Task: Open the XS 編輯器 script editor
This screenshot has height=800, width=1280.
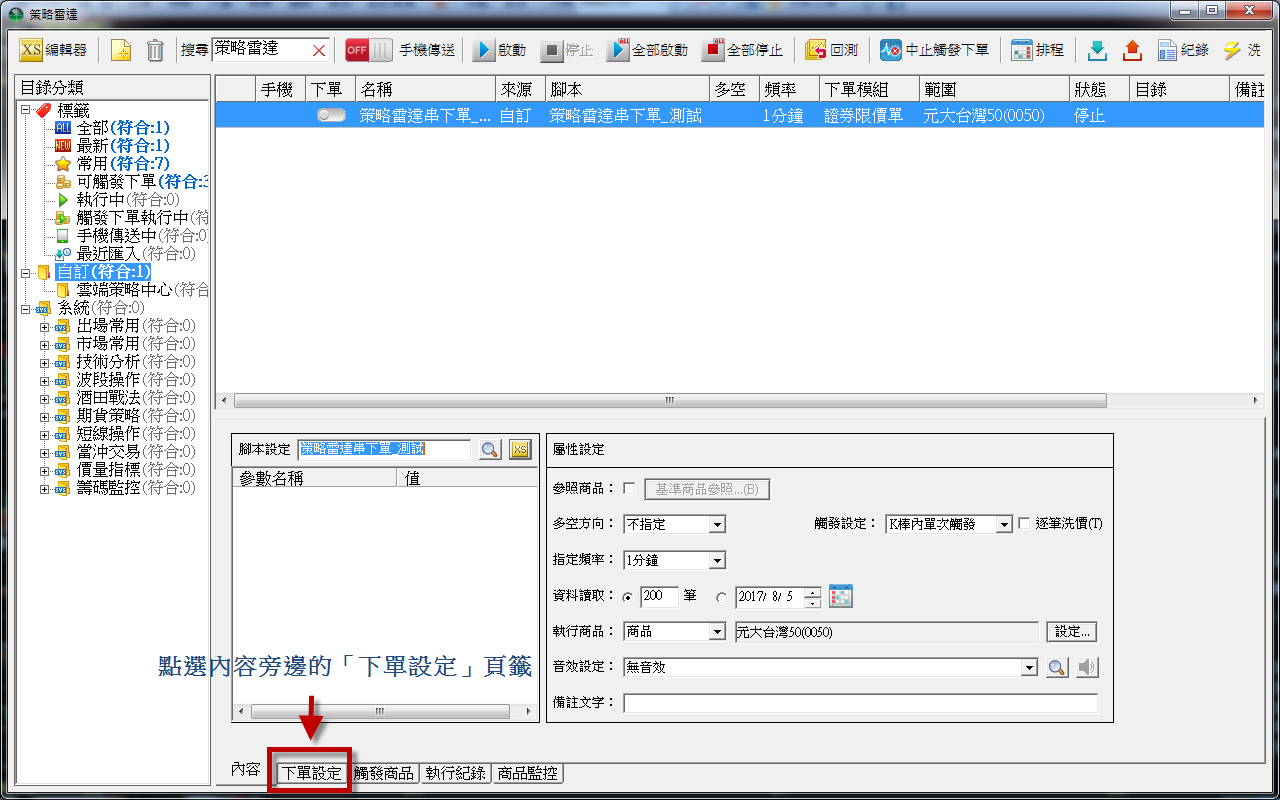Action: tap(54, 50)
